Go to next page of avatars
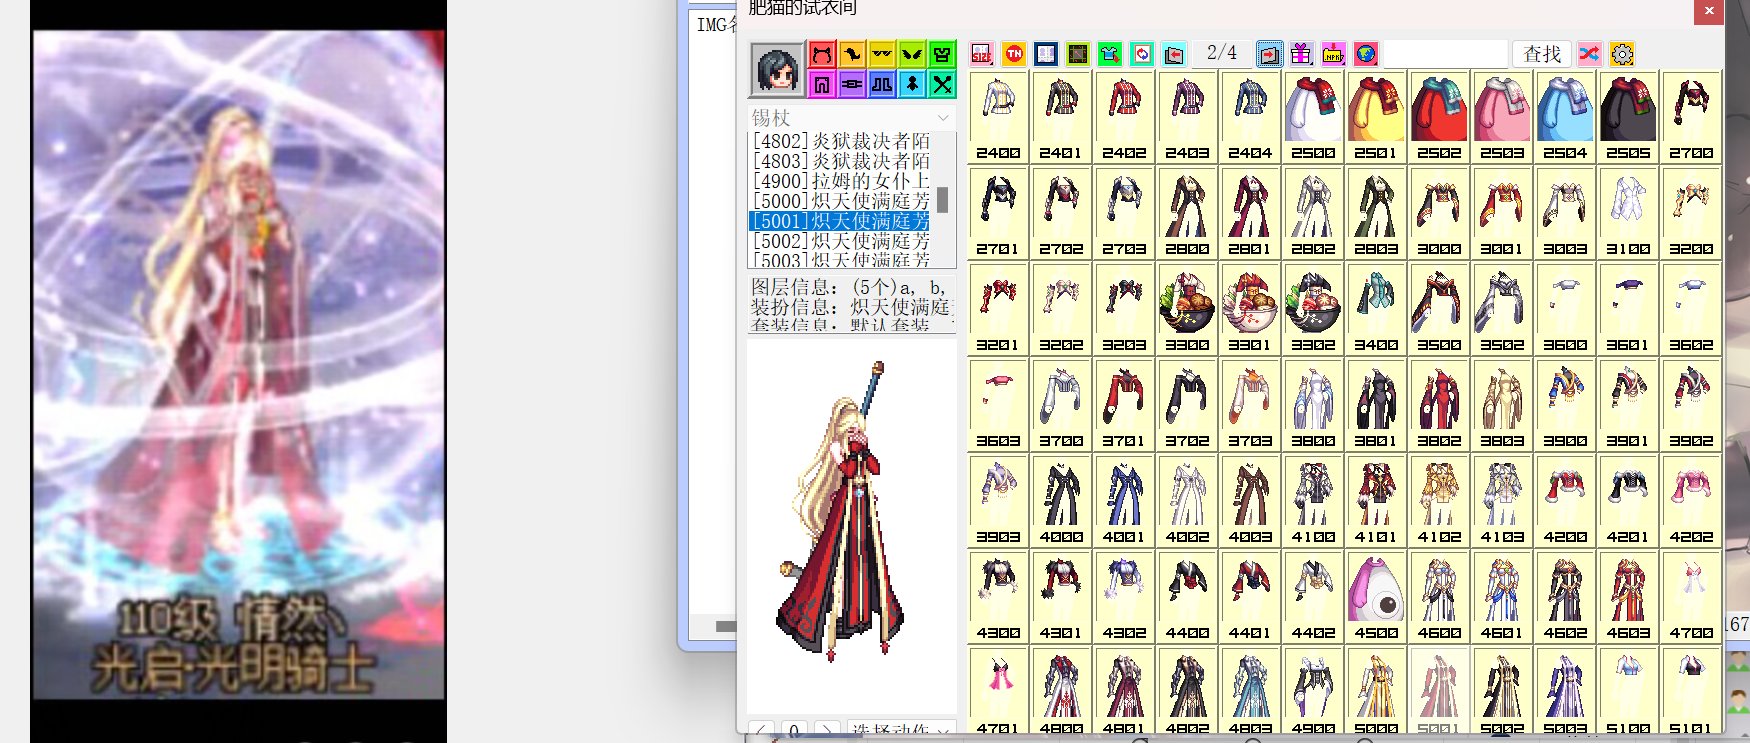The width and height of the screenshot is (1750, 743). tap(1269, 54)
